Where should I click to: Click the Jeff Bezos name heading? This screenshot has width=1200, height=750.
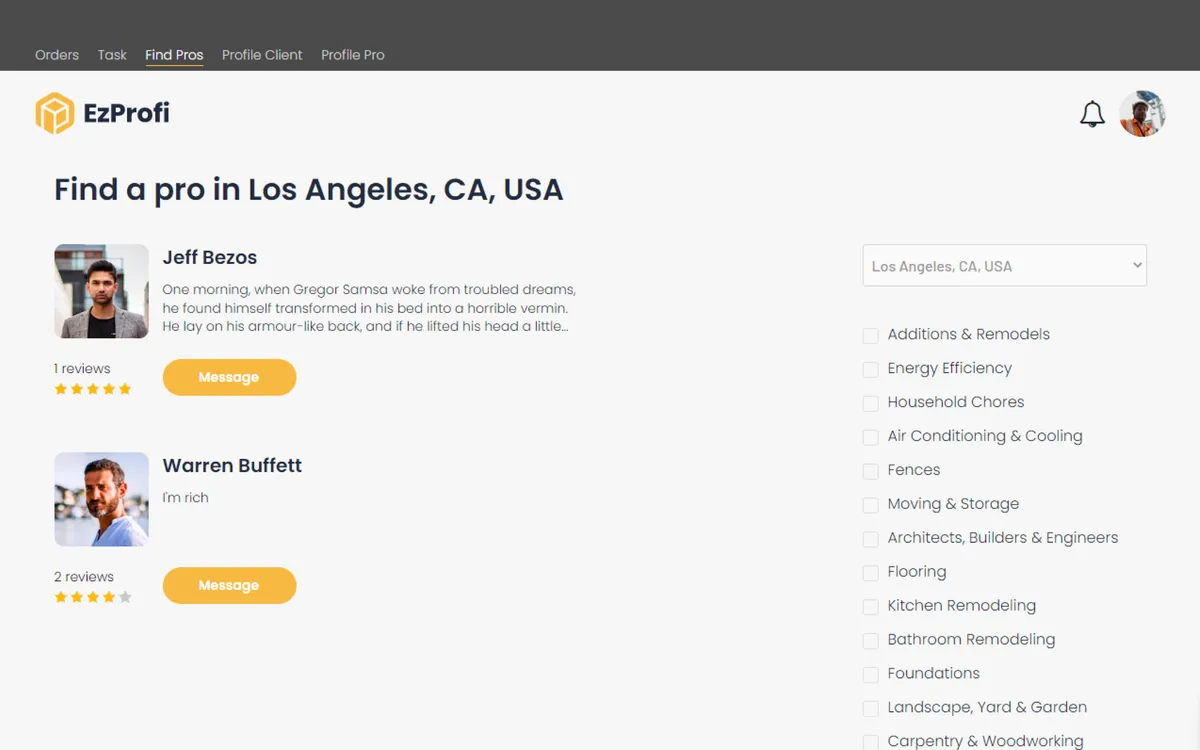tap(210, 257)
